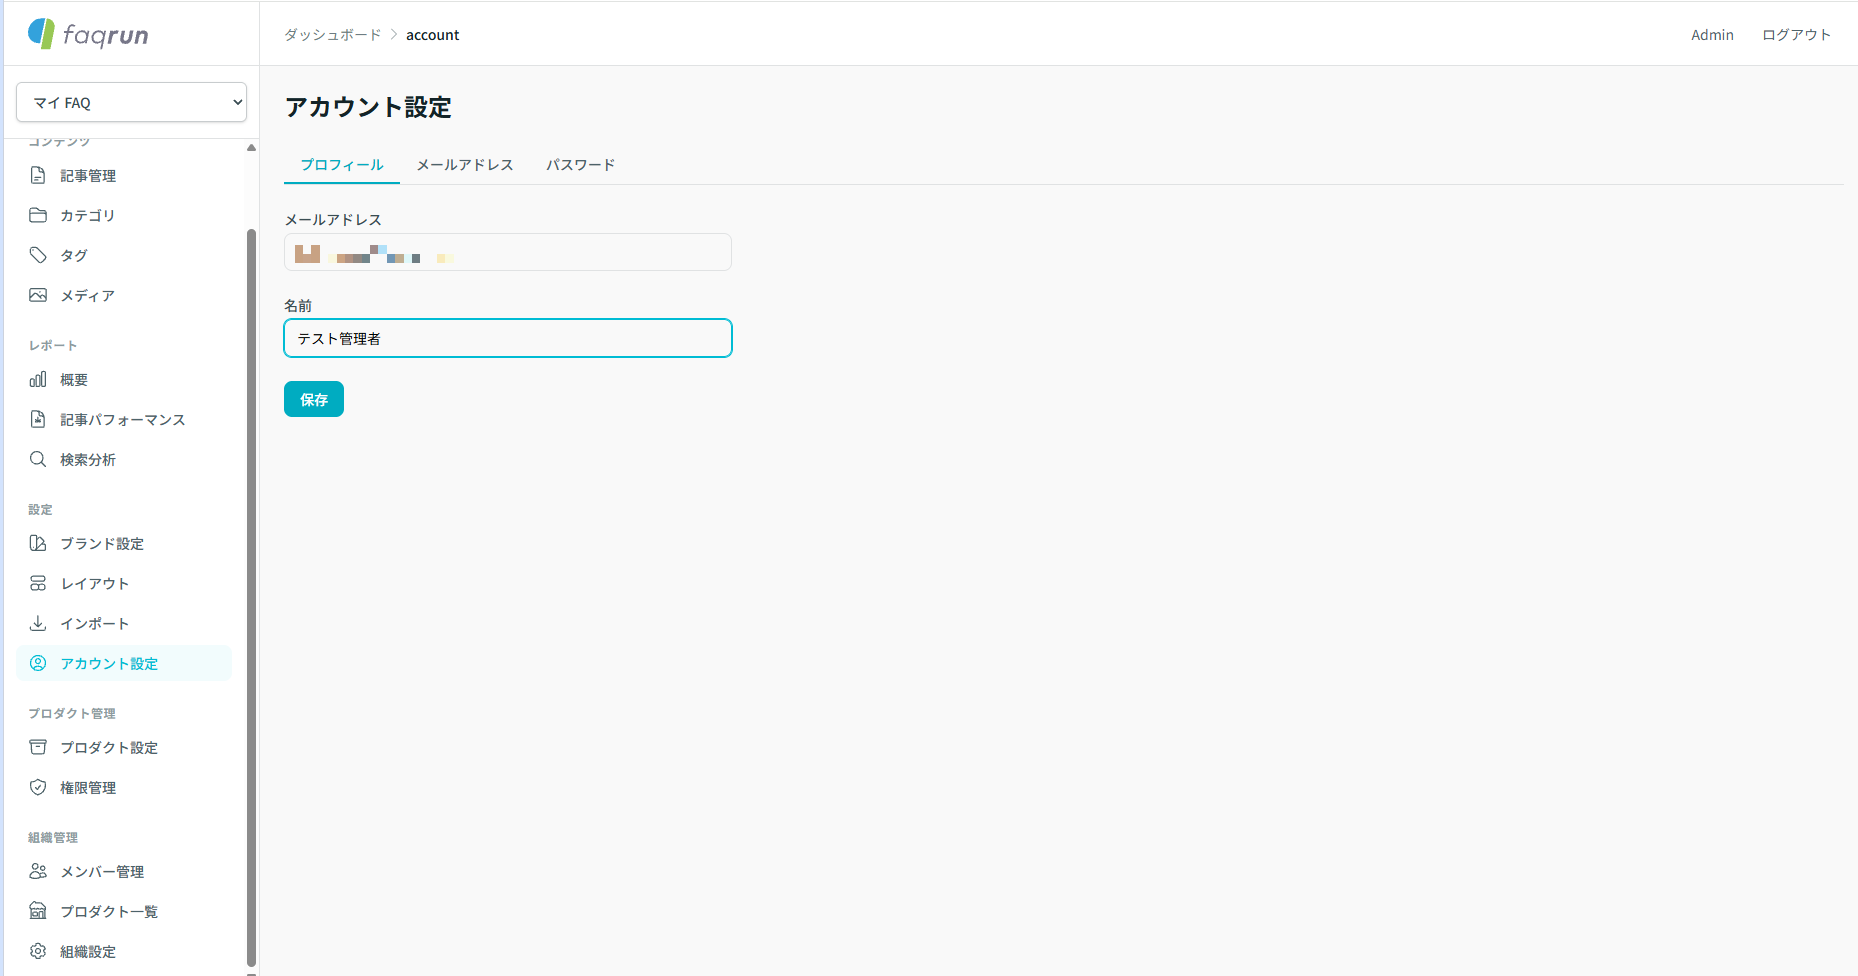The image size is (1858, 976).
Task: Click the 組織設定 gear icon
Action: click(38, 951)
